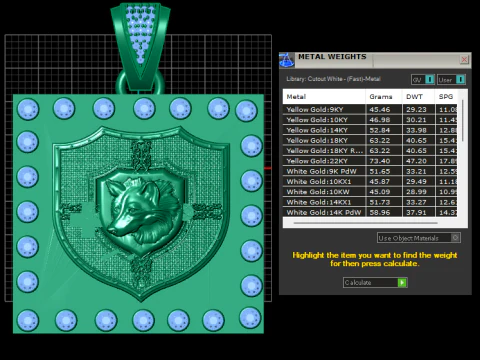Click the 52.84 grams value
The height and width of the screenshot is (360, 480).
pyautogui.click(x=380, y=130)
